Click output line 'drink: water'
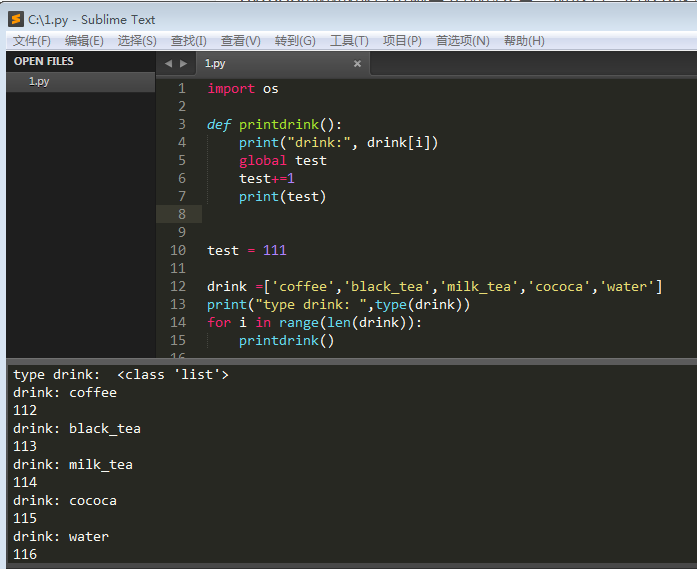Screen dimensions: 697x569 click(61, 537)
